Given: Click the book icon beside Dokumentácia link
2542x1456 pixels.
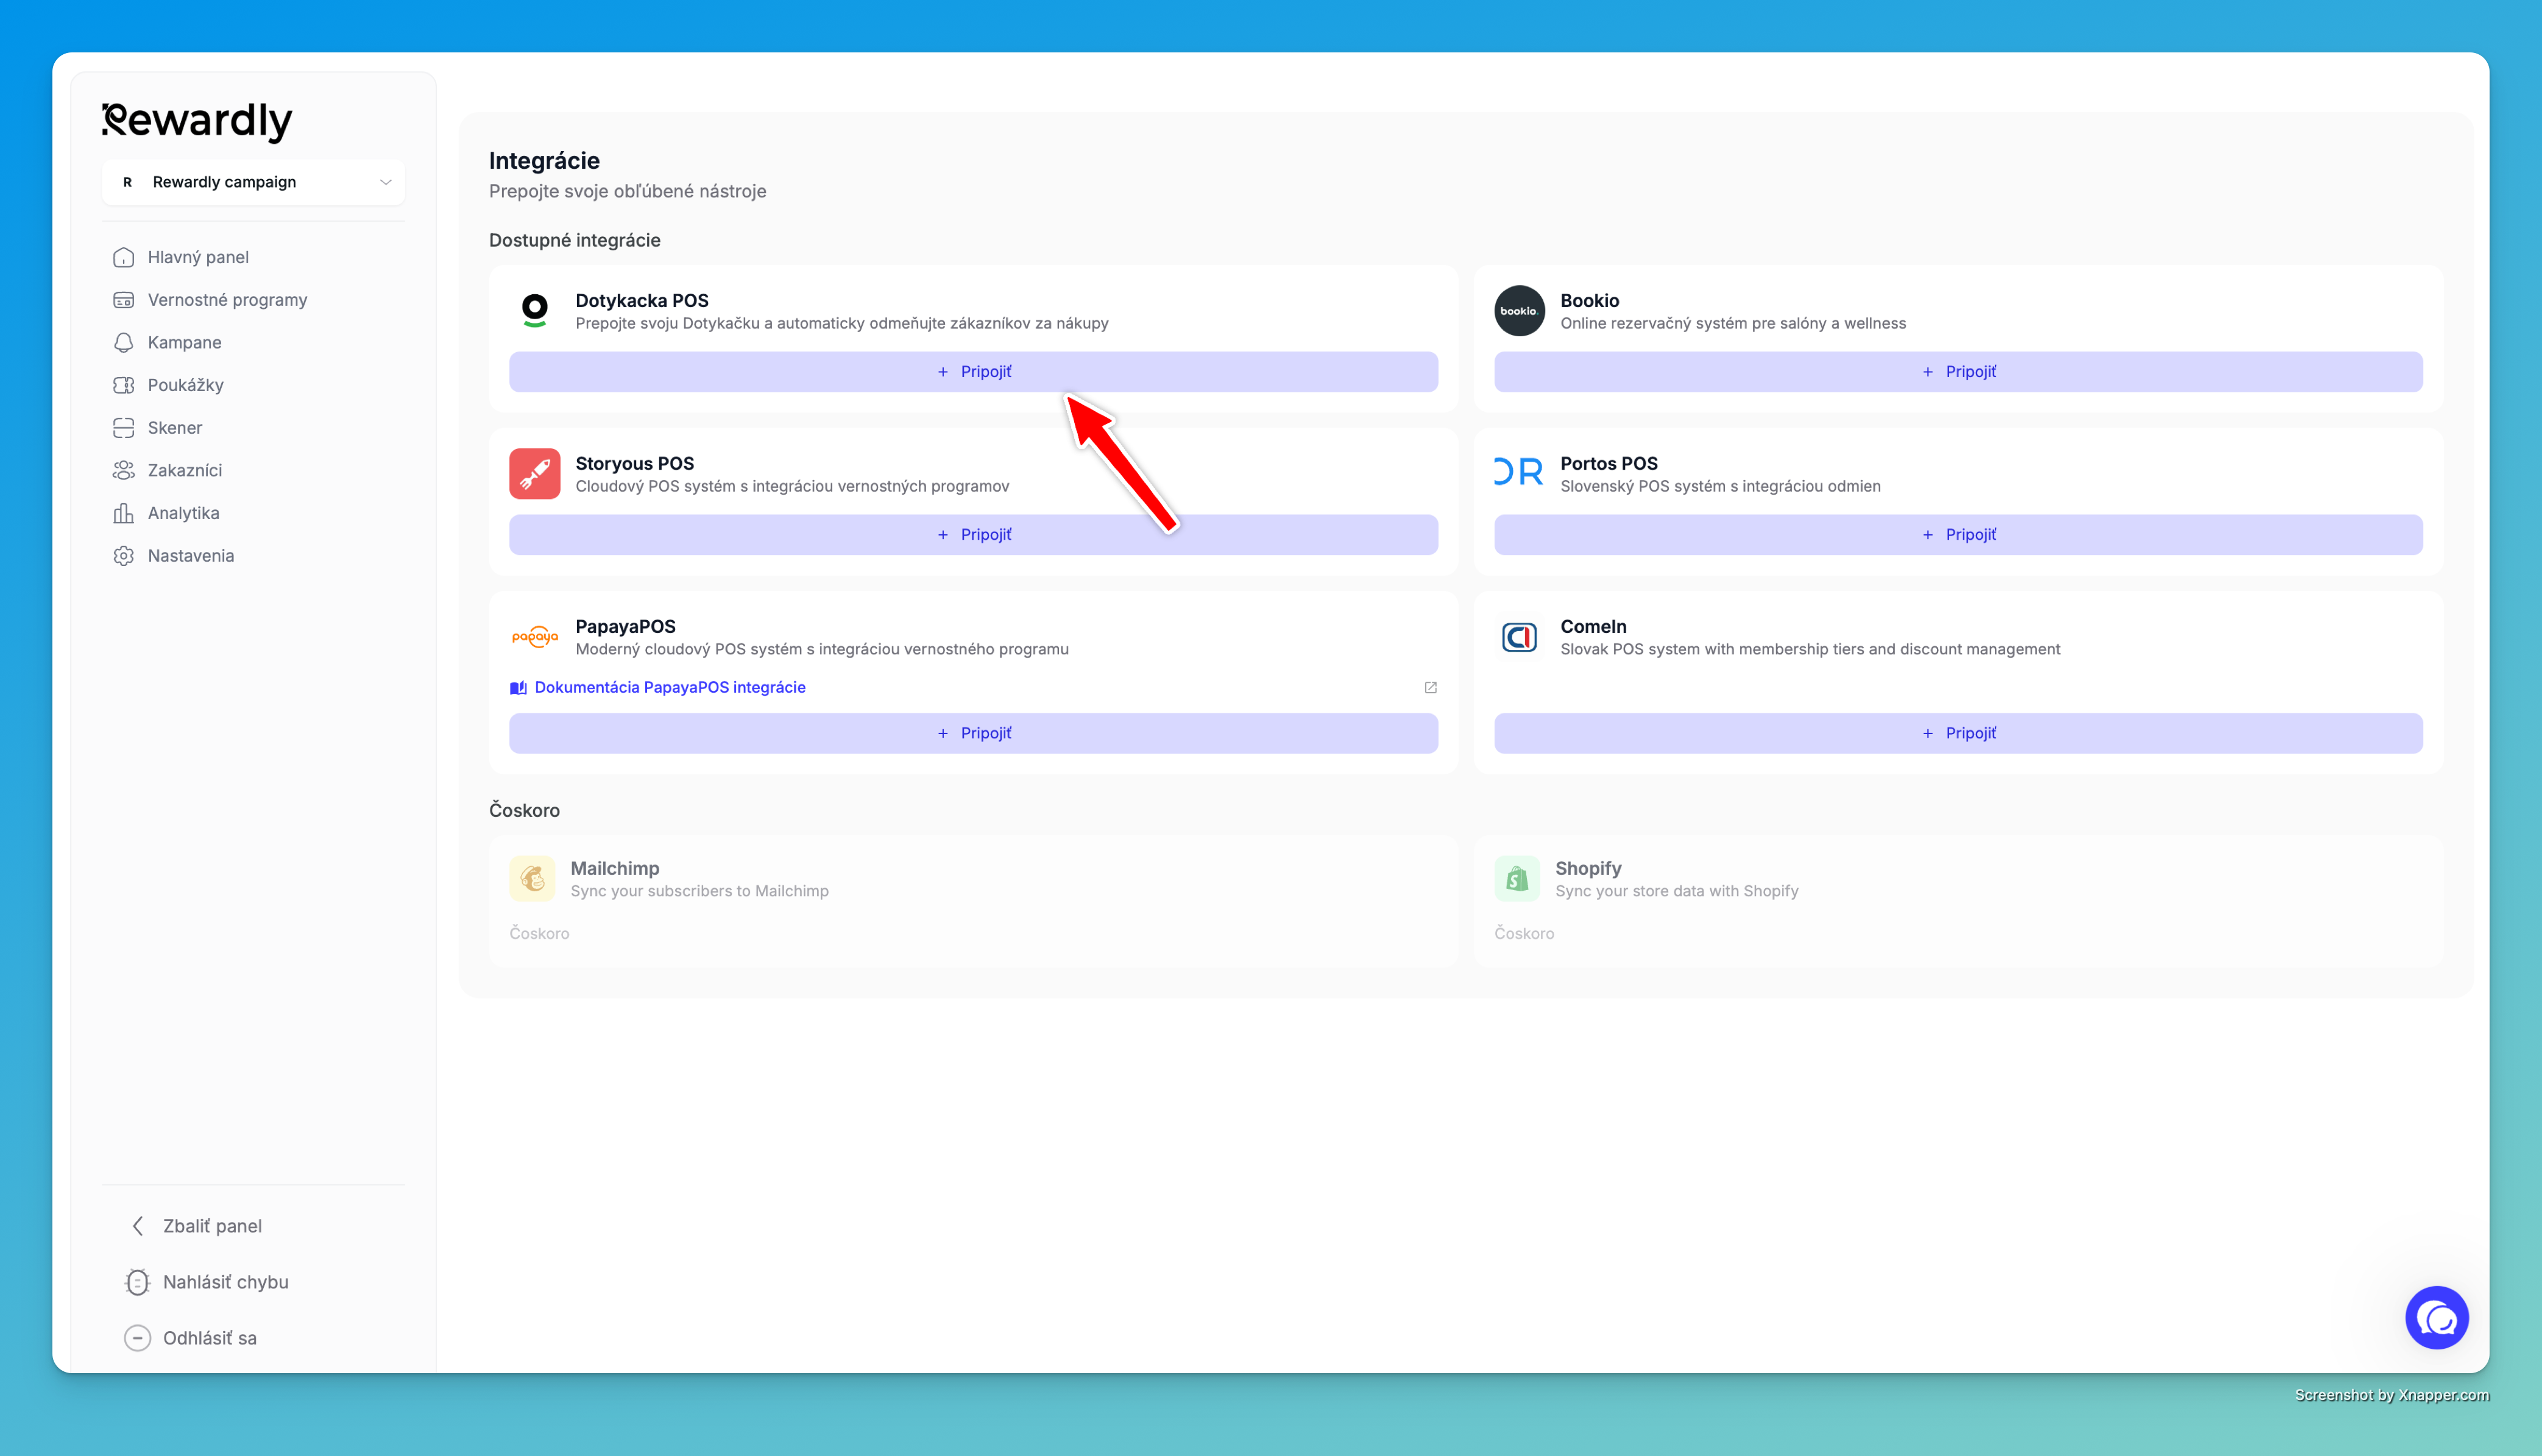Looking at the screenshot, I should pyautogui.click(x=518, y=688).
